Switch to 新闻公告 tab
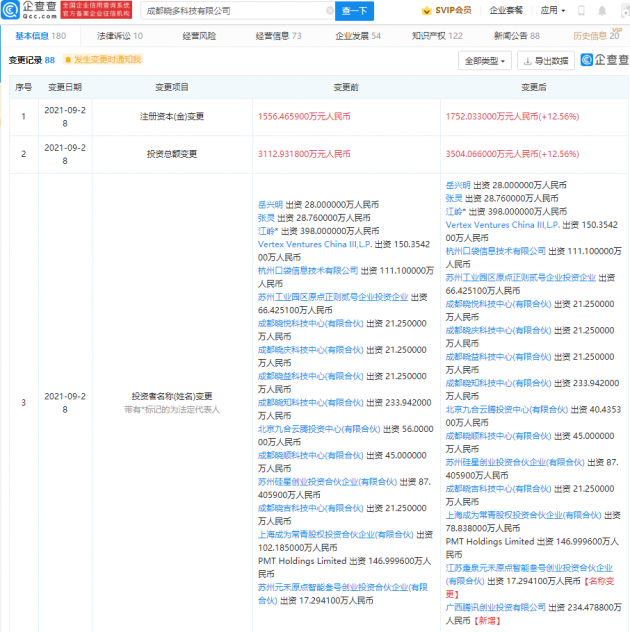Viewport: 630px width, 632px height. click(x=517, y=36)
